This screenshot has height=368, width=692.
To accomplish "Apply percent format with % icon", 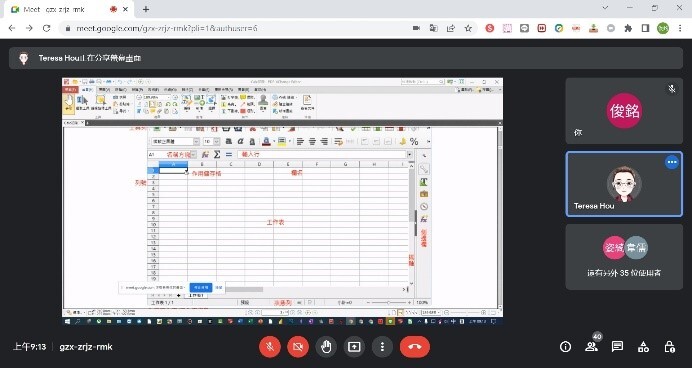I will (x=414, y=142).
